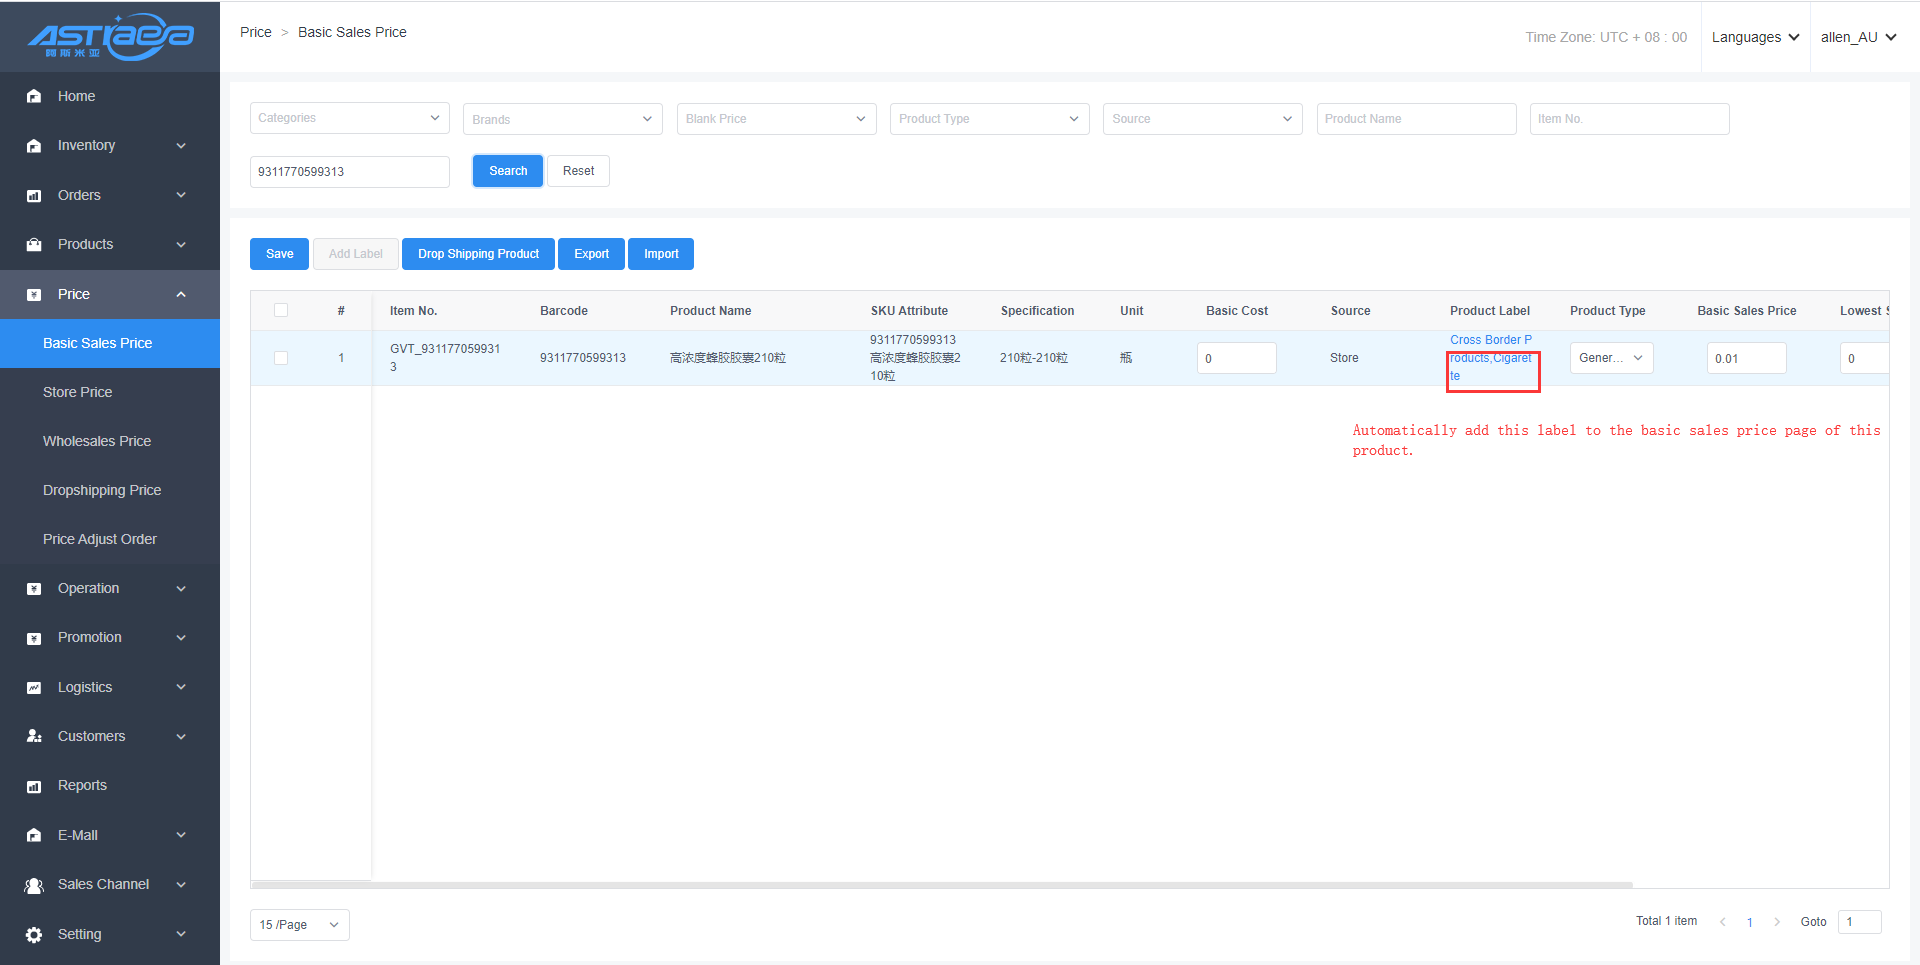Open Store Price submenu item

pos(77,392)
